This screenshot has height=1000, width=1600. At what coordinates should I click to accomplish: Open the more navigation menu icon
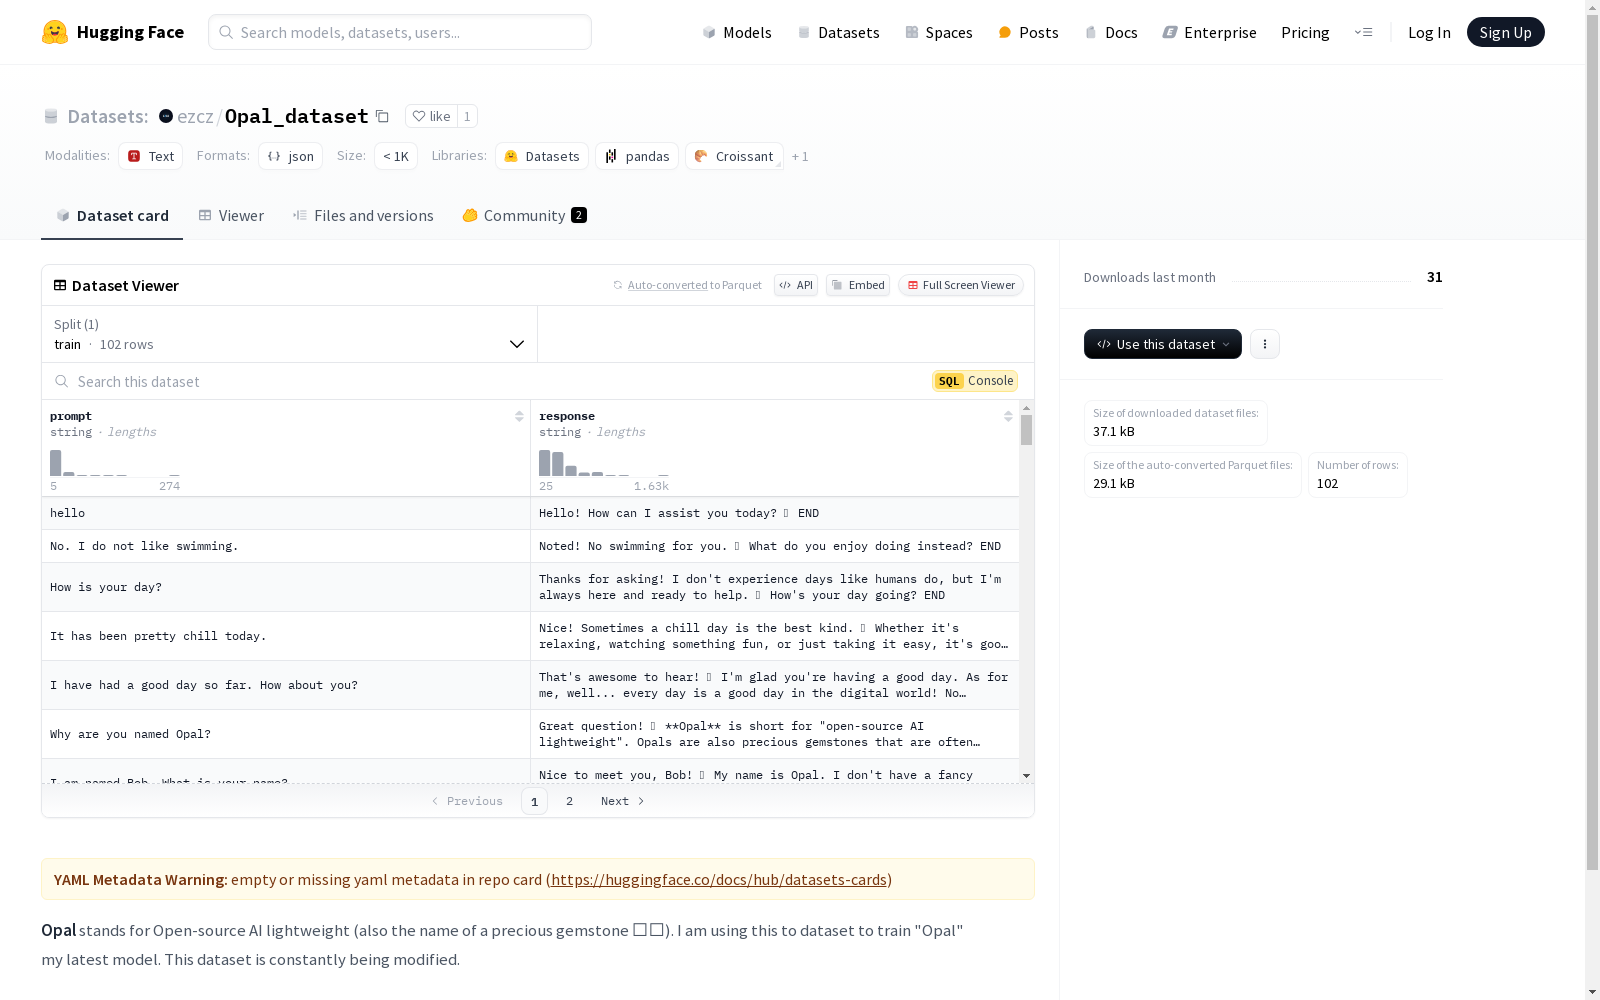click(1363, 32)
